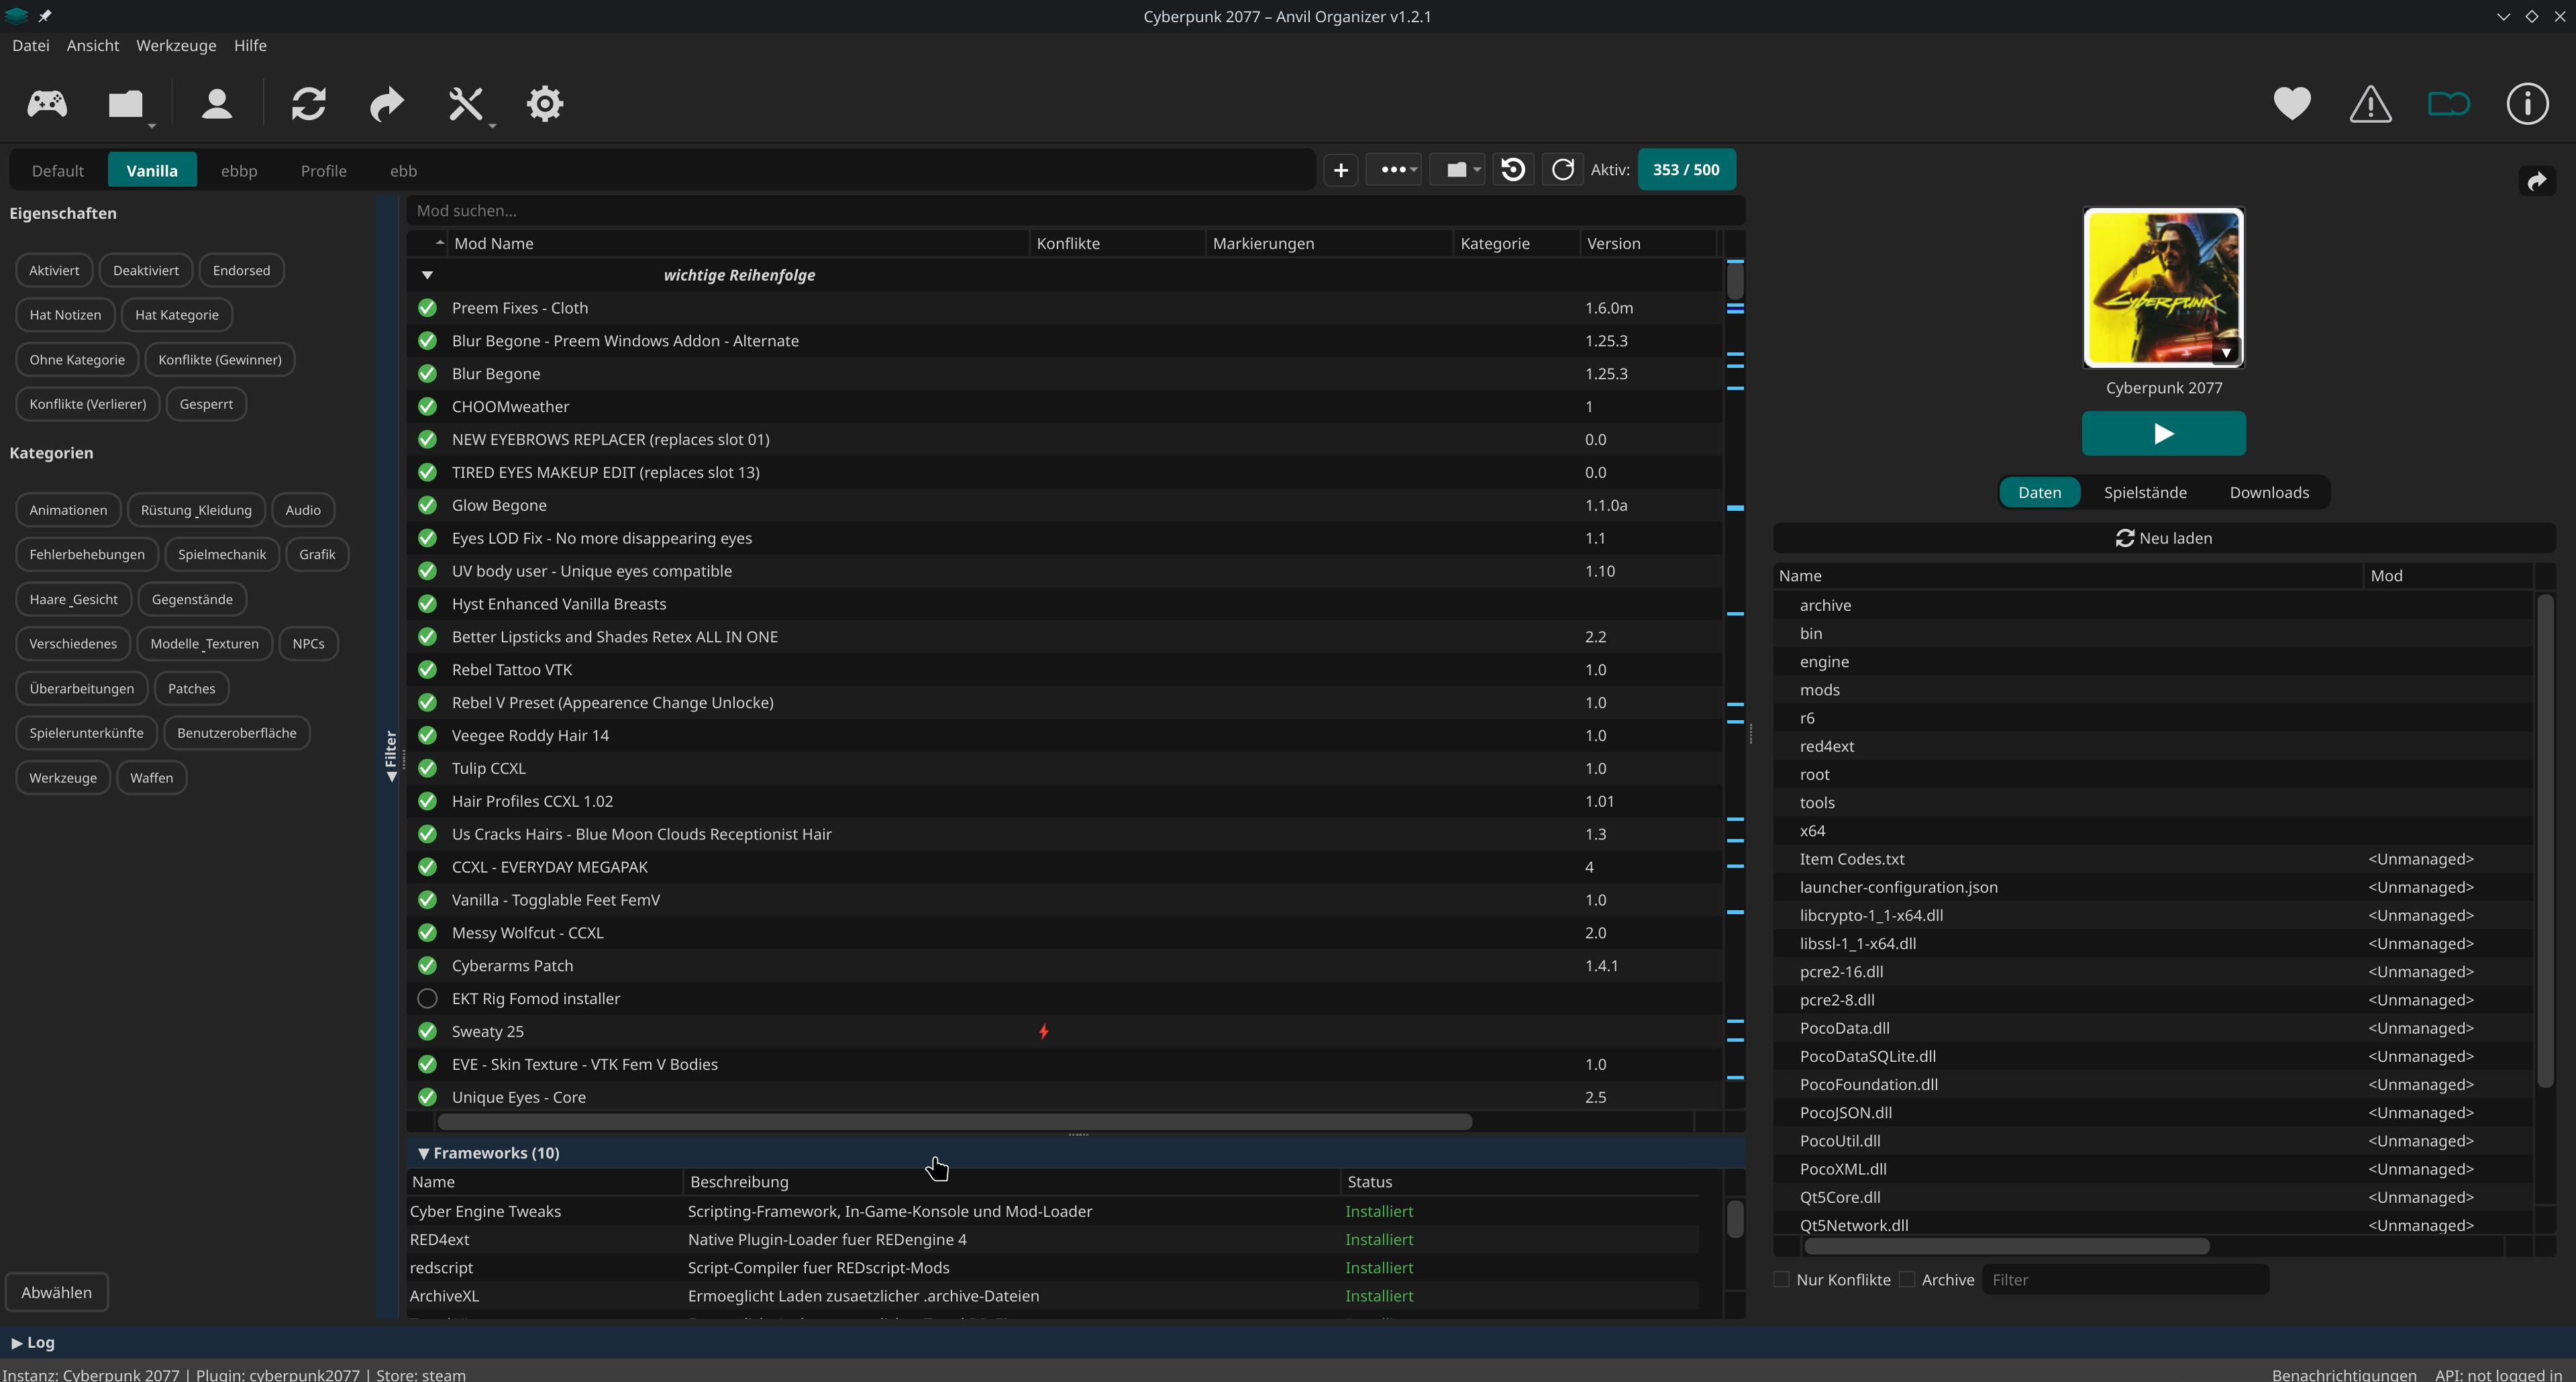2576x1382 pixels.
Task: Open settings via the gear icon
Action: [545, 104]
